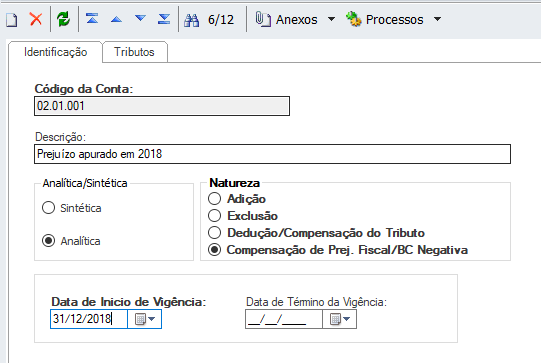Switch to the Tributos tab

135,52
